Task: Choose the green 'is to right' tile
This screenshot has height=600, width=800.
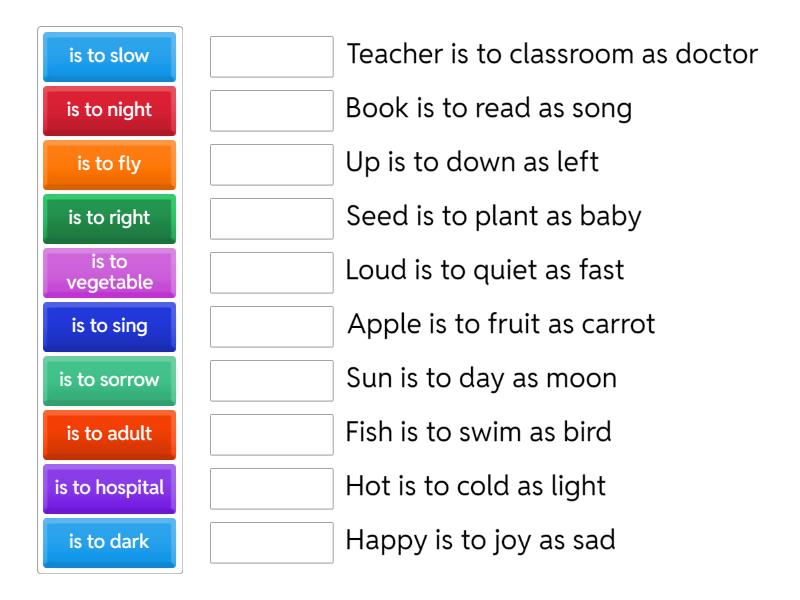Action: tap(109, 218)
